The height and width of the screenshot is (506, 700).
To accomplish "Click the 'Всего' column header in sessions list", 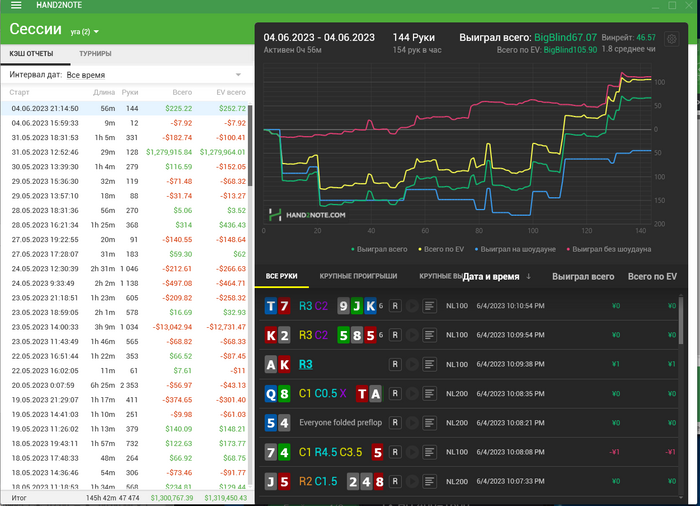I will pos(182,92).
